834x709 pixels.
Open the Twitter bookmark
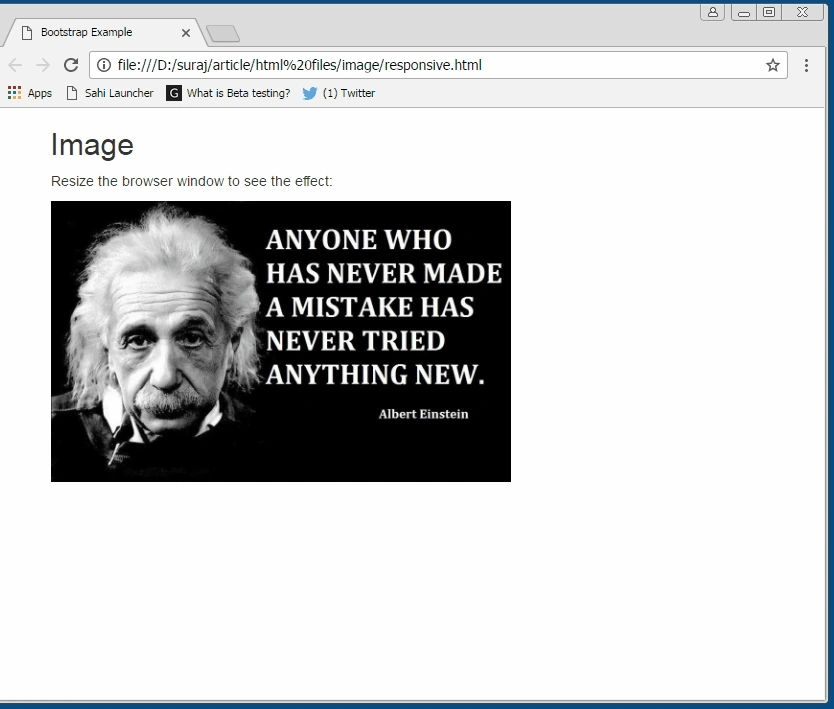point(339,93)
